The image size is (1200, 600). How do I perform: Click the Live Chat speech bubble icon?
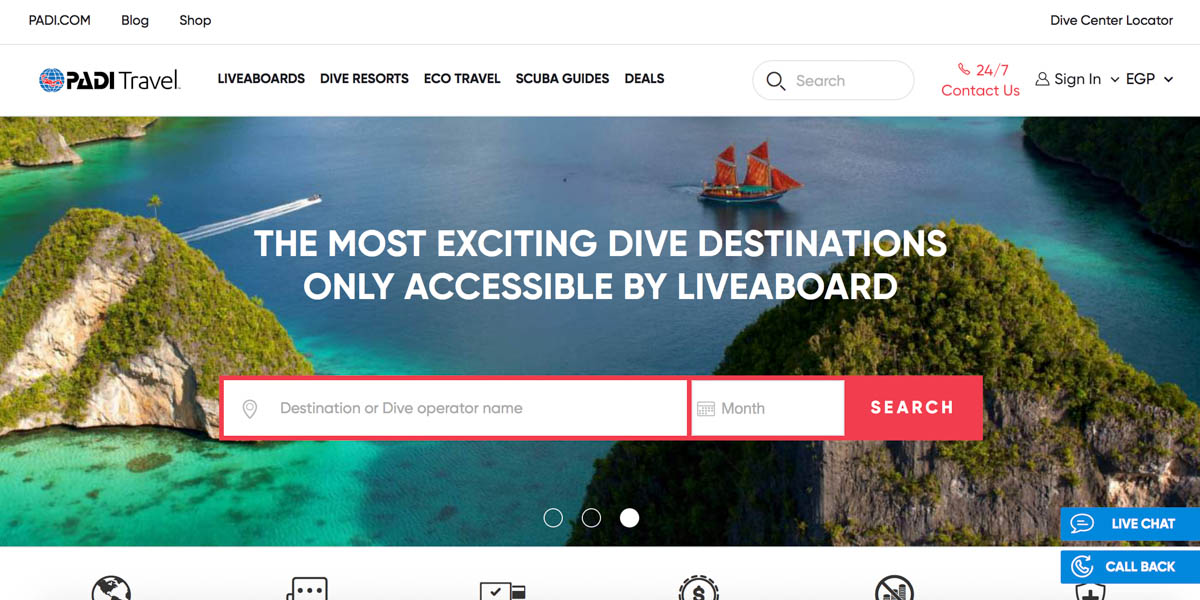coord(1082,524)
